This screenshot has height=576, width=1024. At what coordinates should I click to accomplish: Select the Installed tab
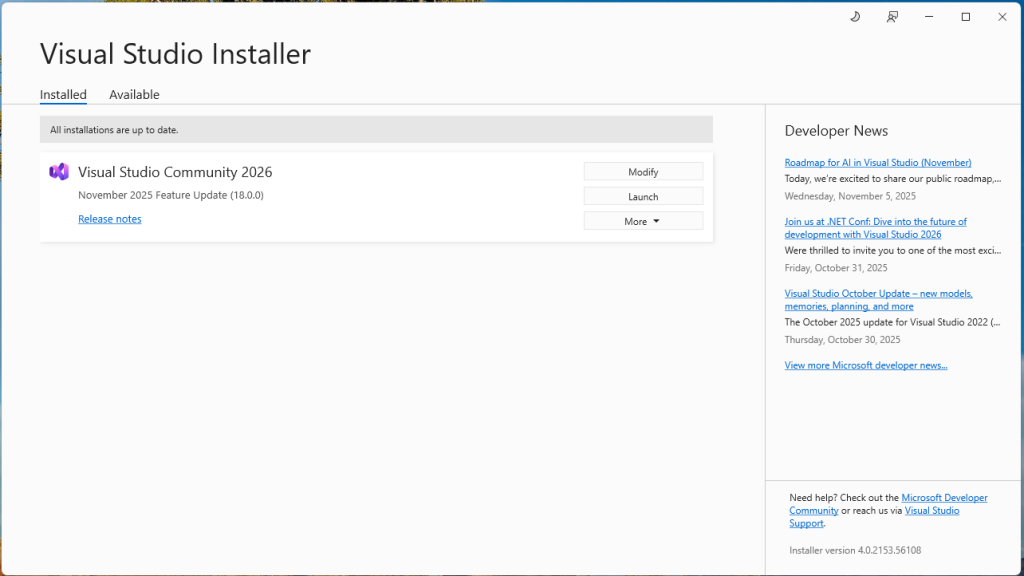click(x=63, y=95)
